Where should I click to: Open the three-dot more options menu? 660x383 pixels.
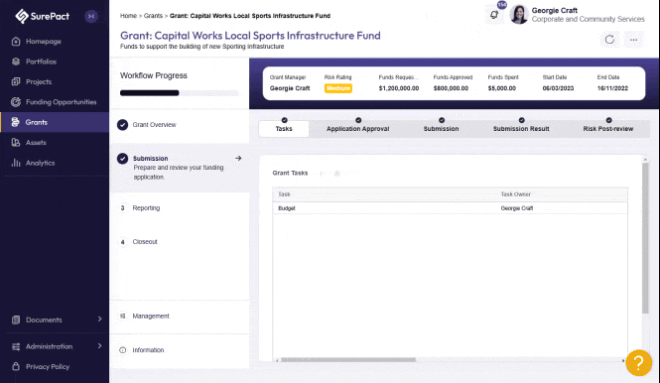coord(633,40)
